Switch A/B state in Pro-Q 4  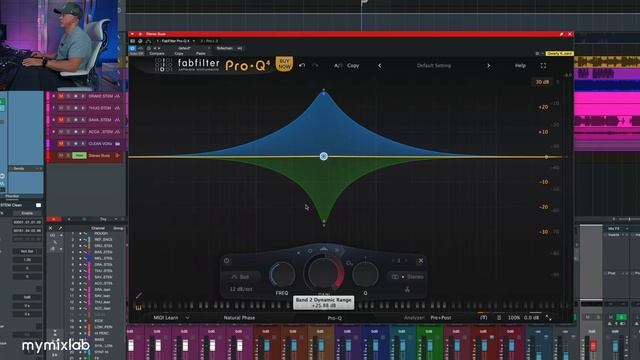pos(338,65)
